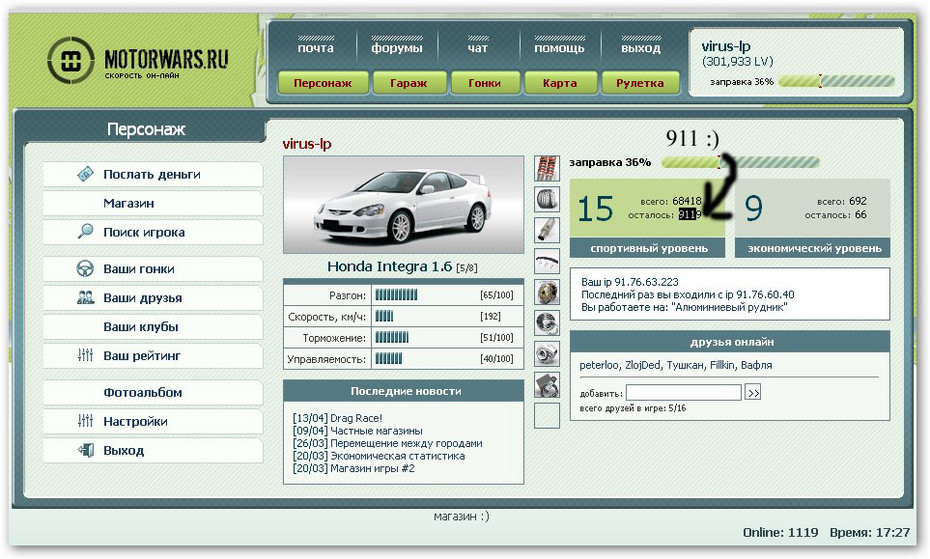Click the Motorwars.ru logo
The width and height of the screenshot is (930, 559).
tap(138, 60)
